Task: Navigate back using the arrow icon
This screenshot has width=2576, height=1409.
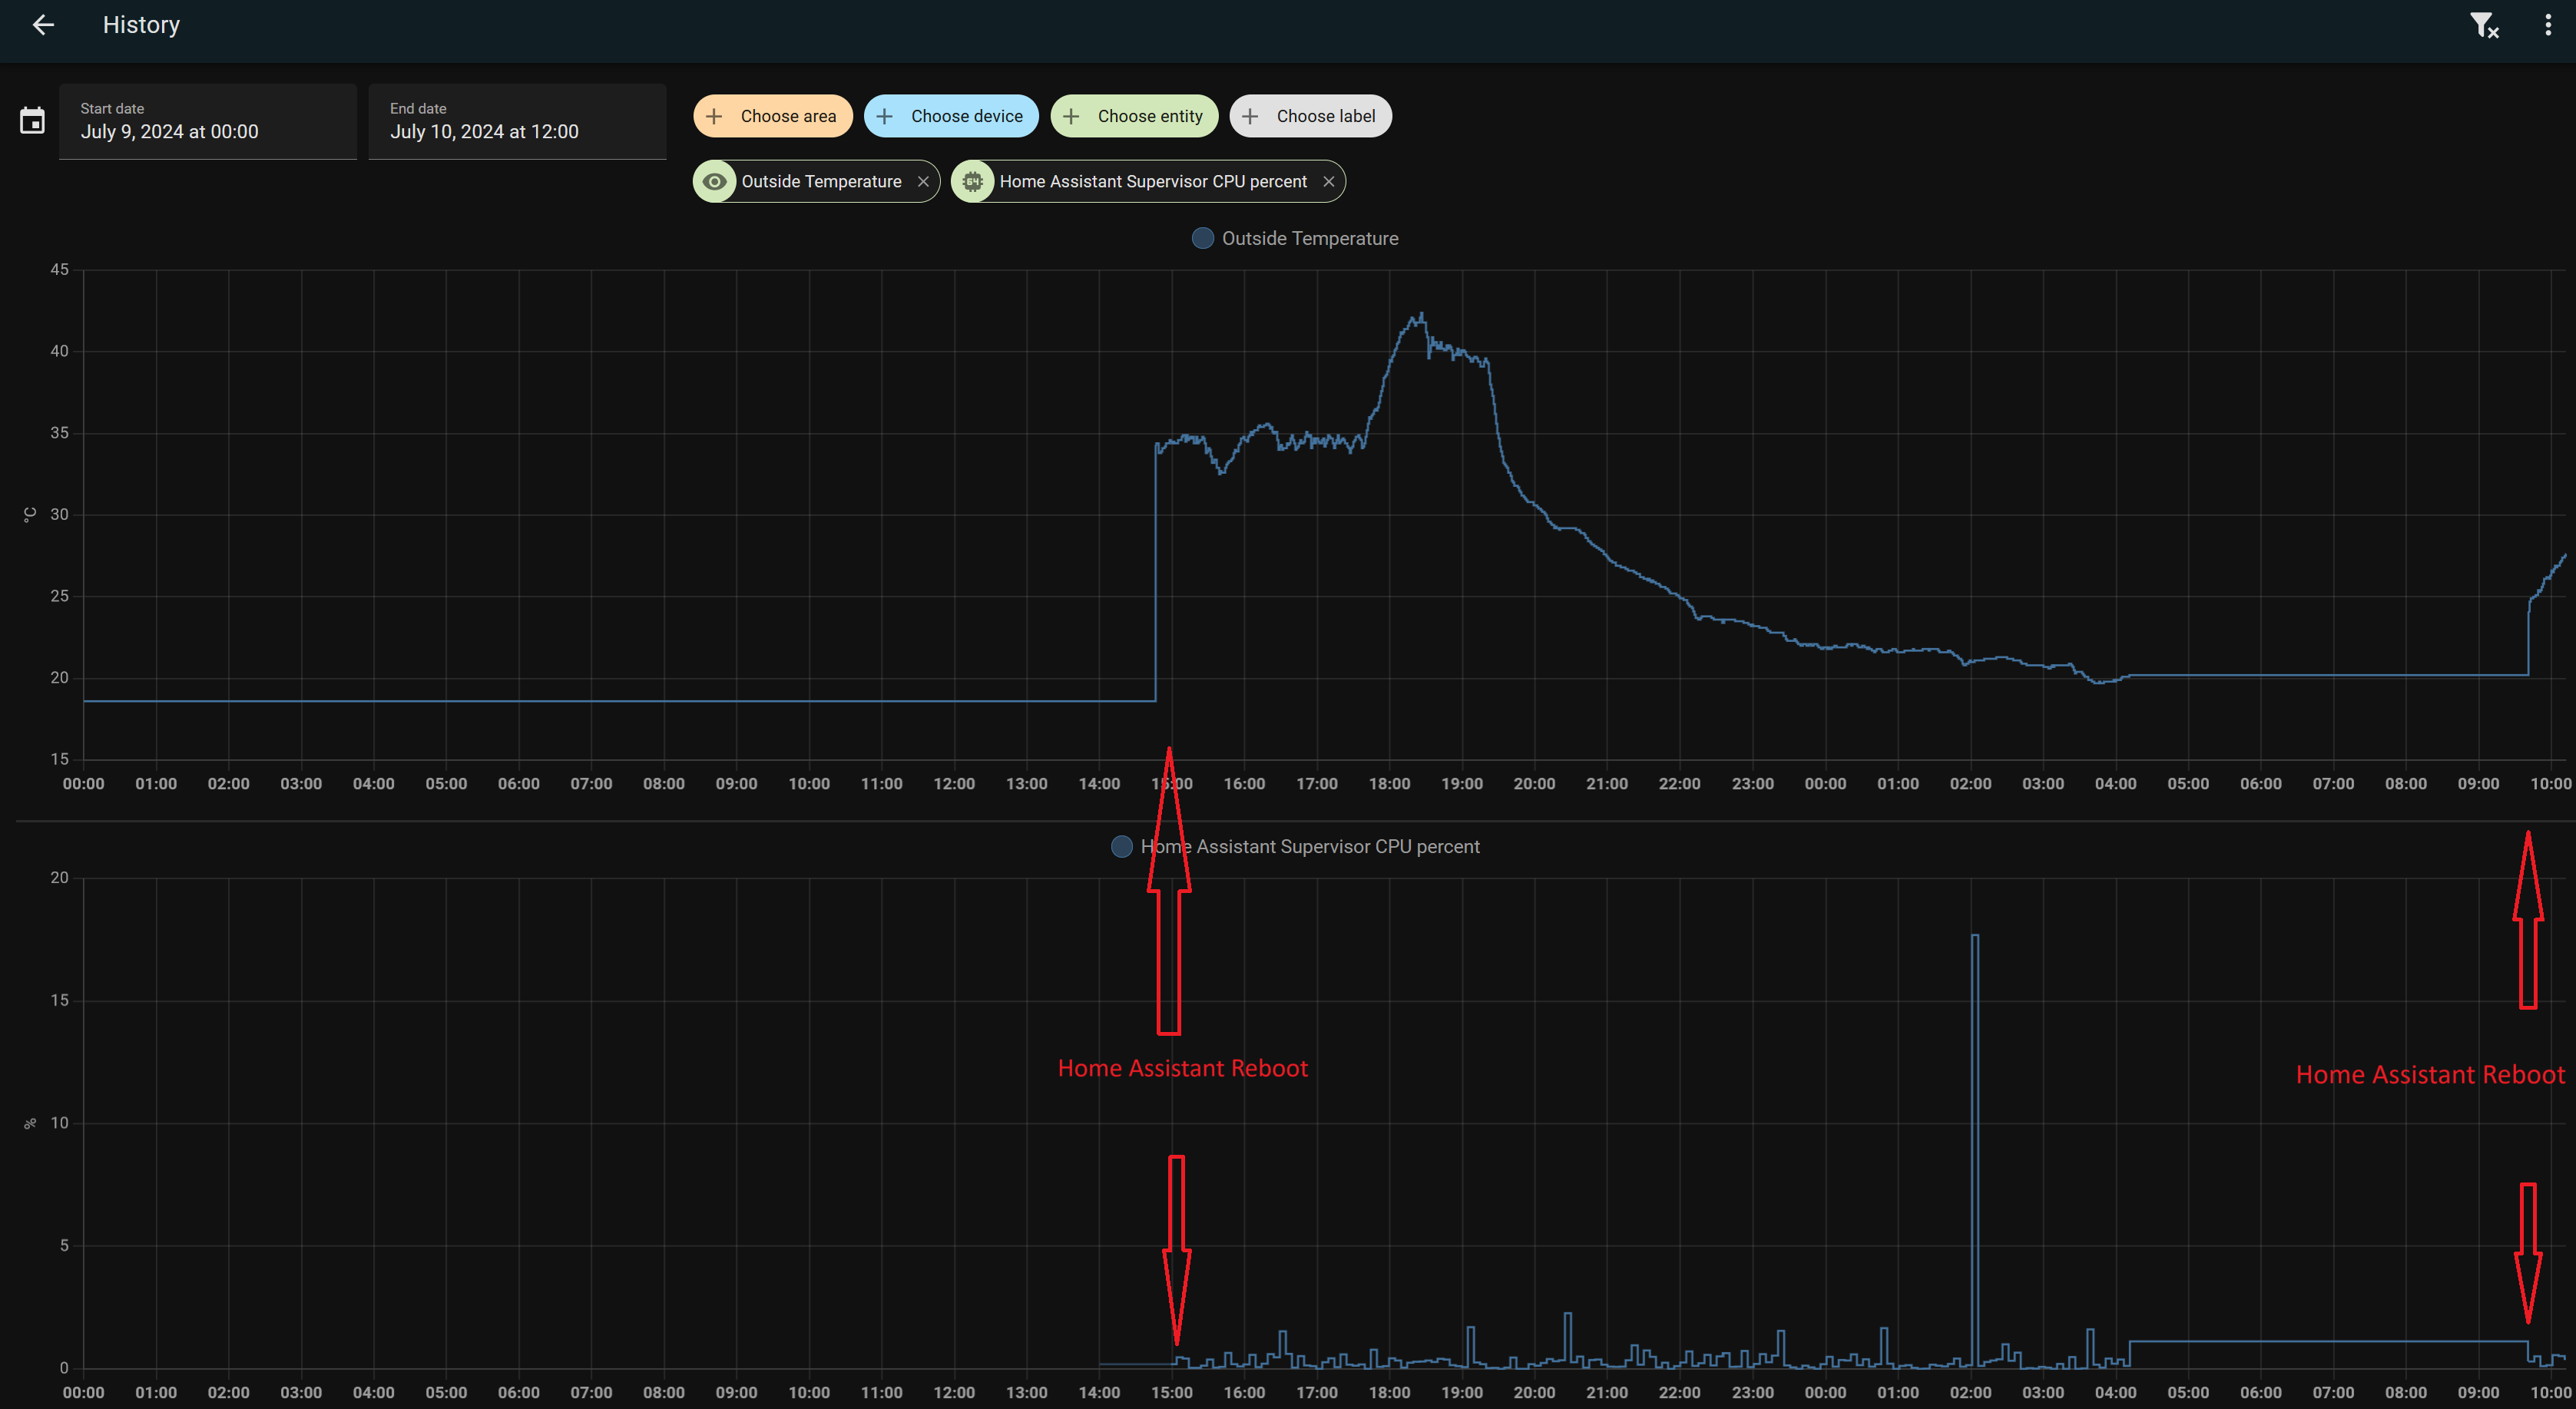Action: coord(43,24)
